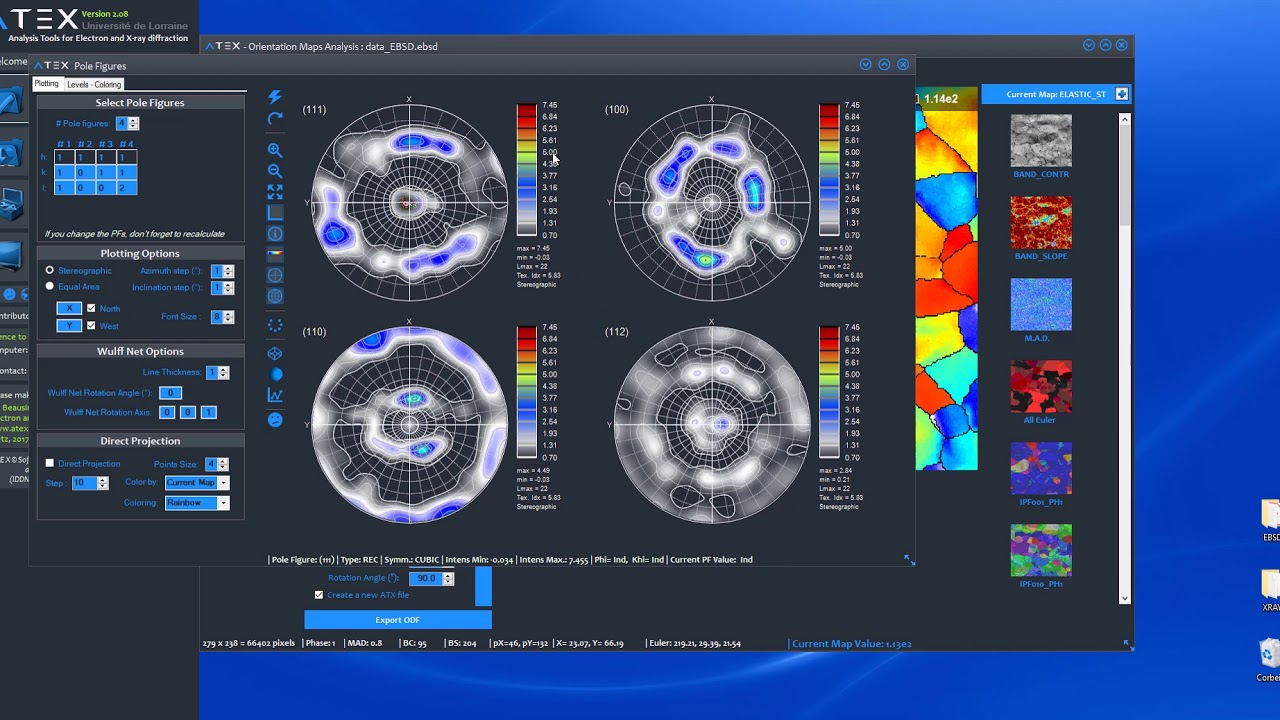Click the Orientation Maps window down chevron
The width and height of the screenshot is (1280, 720).
(1089, 45)
